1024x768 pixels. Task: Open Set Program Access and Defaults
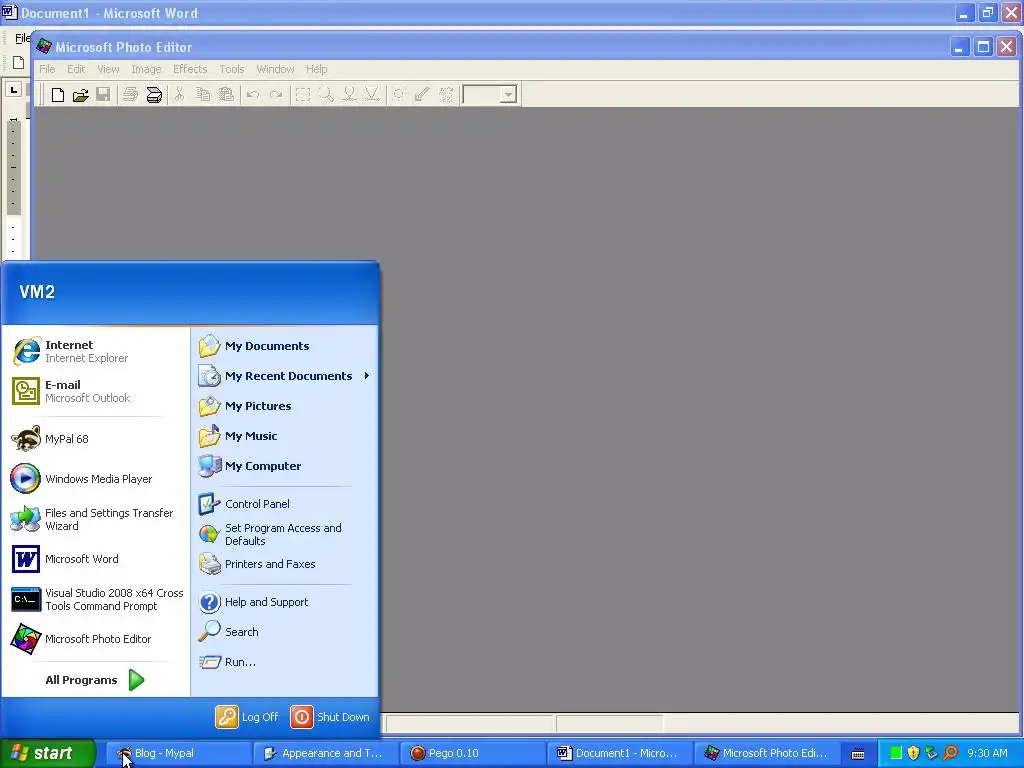(285, 534)
